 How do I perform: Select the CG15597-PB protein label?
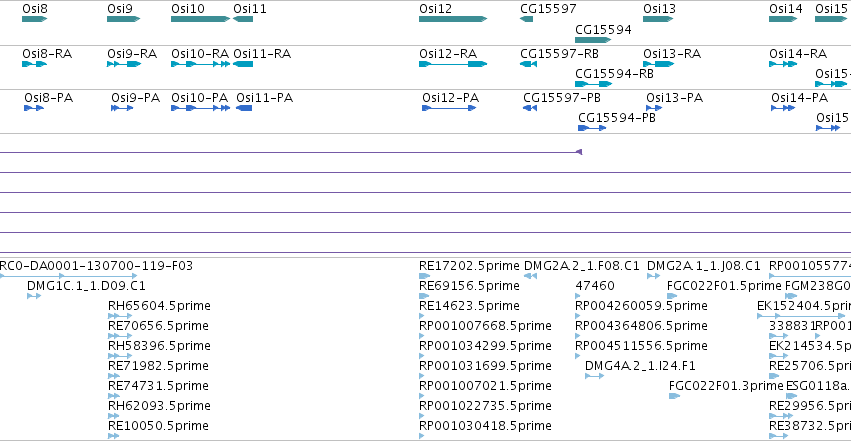click(562, 98)
